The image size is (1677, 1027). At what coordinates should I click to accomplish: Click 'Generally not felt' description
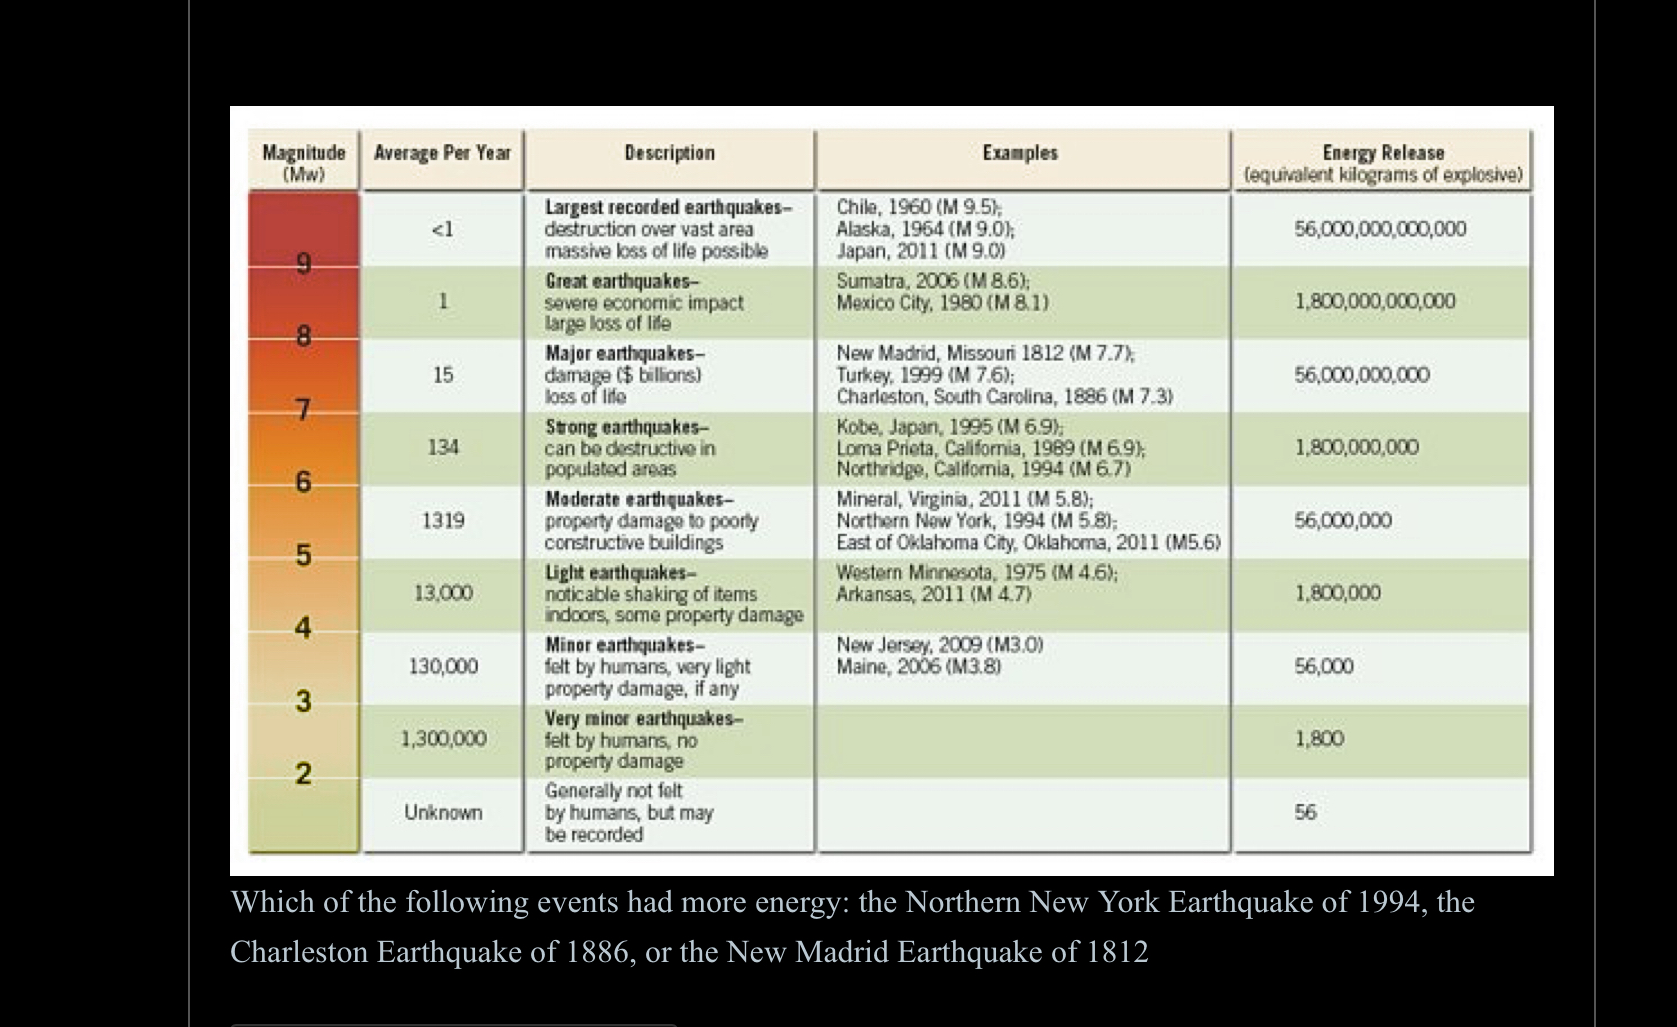(613, 791)
